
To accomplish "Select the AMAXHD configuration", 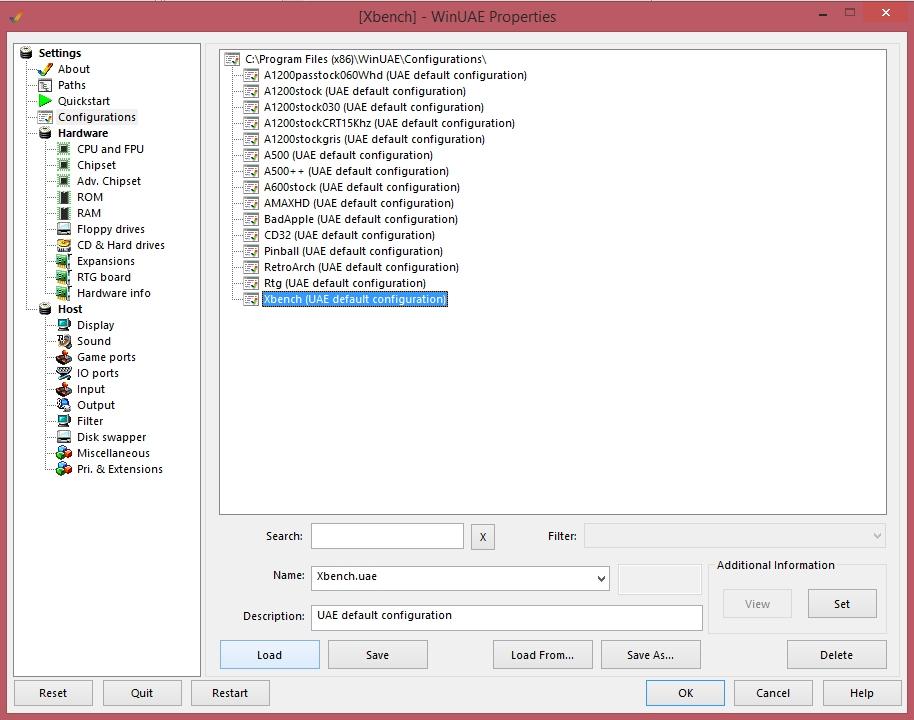I will coord(358,203).
